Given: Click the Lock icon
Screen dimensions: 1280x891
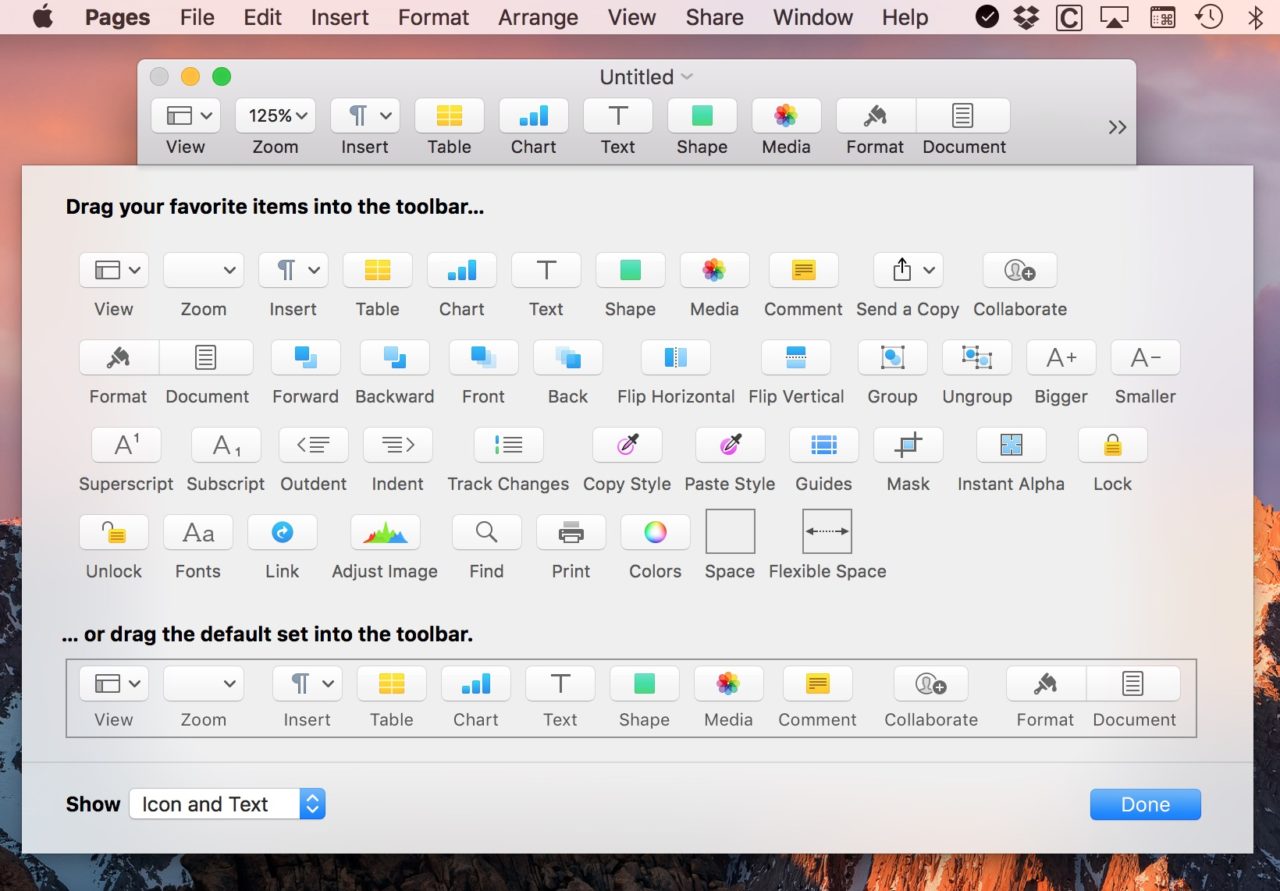Looking at the screenshot, I should click(x=1112, y=445).
